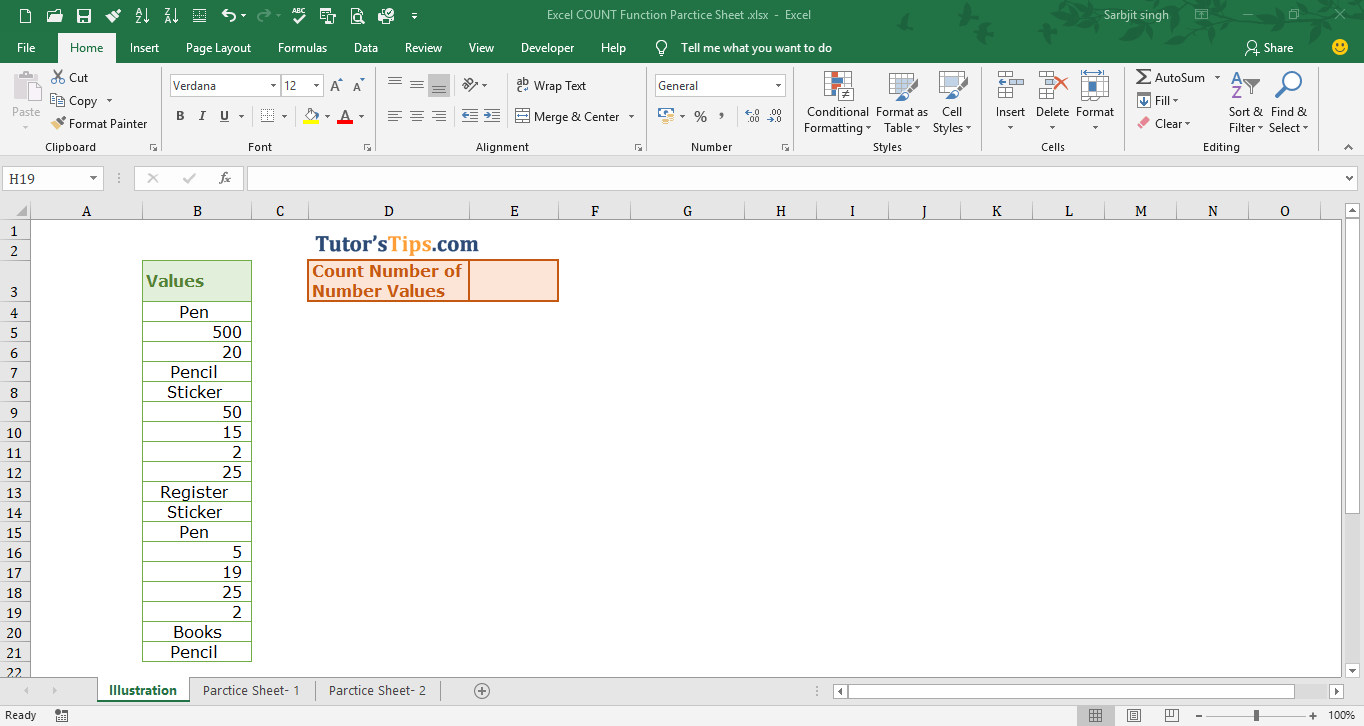Adjust the zoom slider in the status bar

tap(1256, 715)
